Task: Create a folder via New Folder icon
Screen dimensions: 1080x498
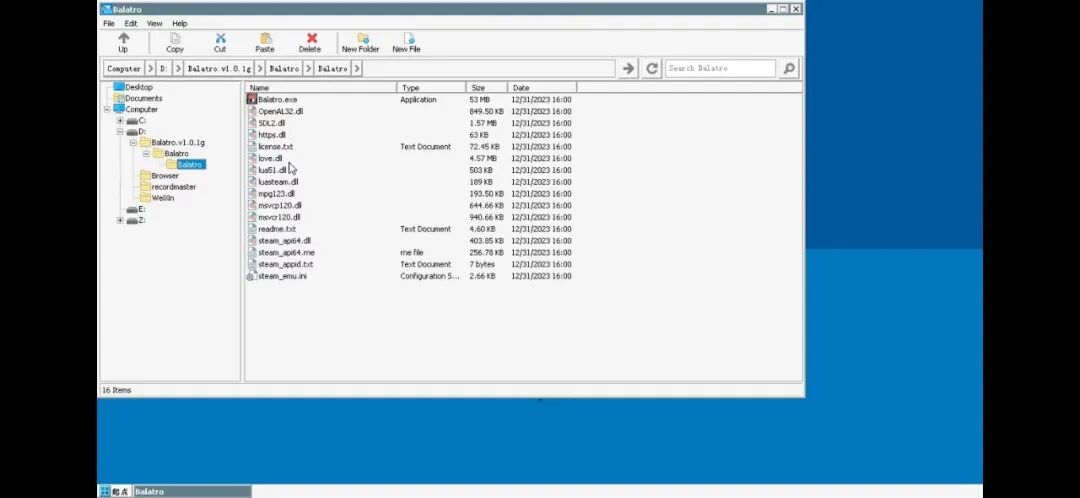Action: coord(361,43)
